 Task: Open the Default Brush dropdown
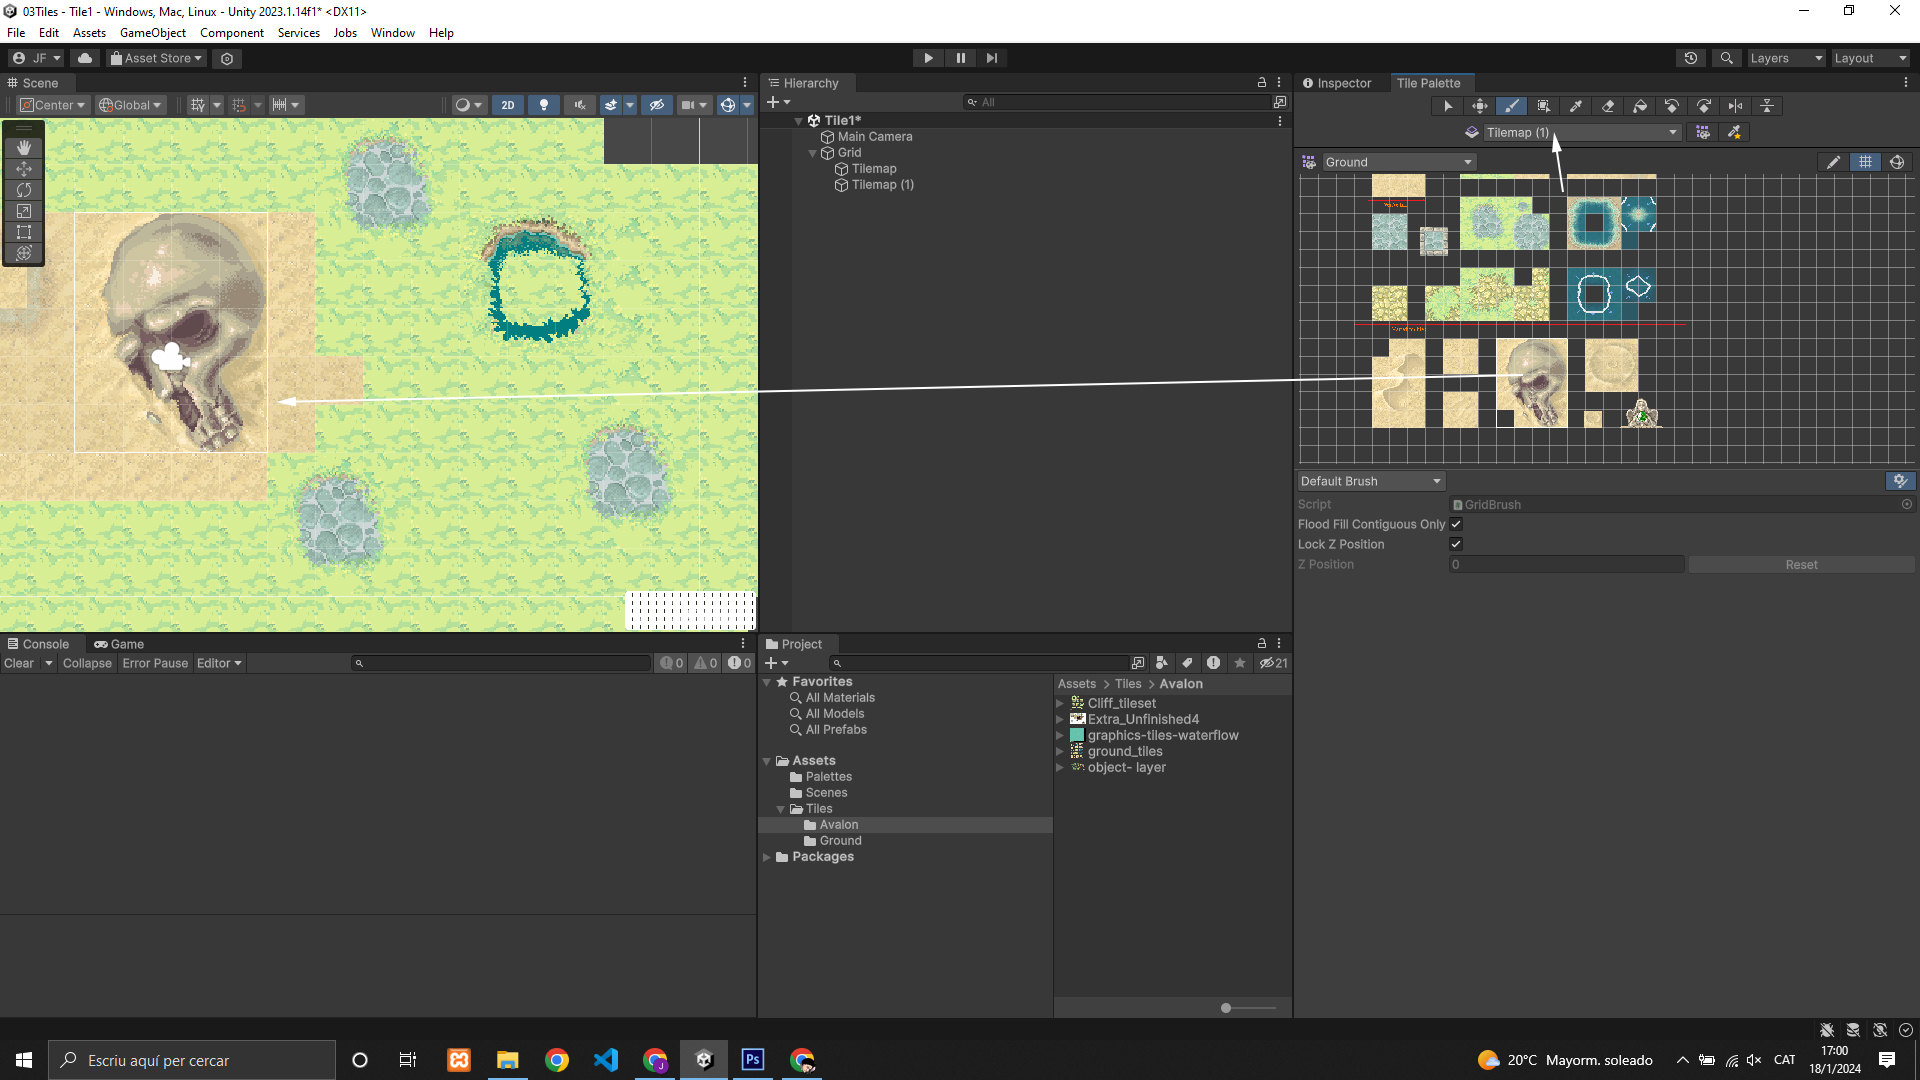pyautogui.click(x=1370, y=481)
